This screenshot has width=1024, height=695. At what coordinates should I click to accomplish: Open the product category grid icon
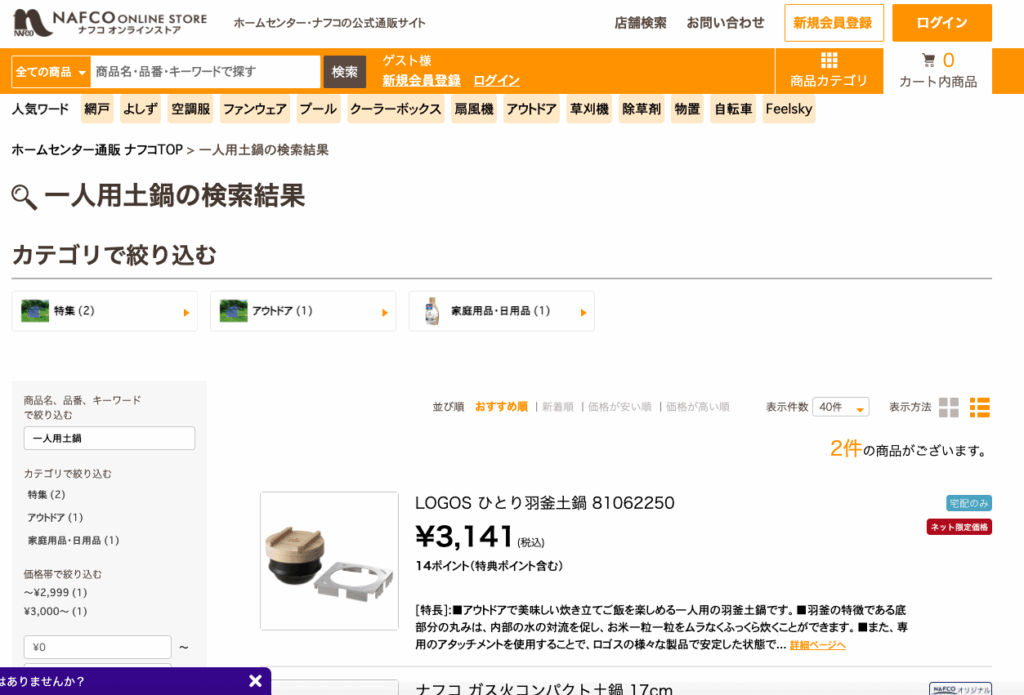(x=829, y=61)
